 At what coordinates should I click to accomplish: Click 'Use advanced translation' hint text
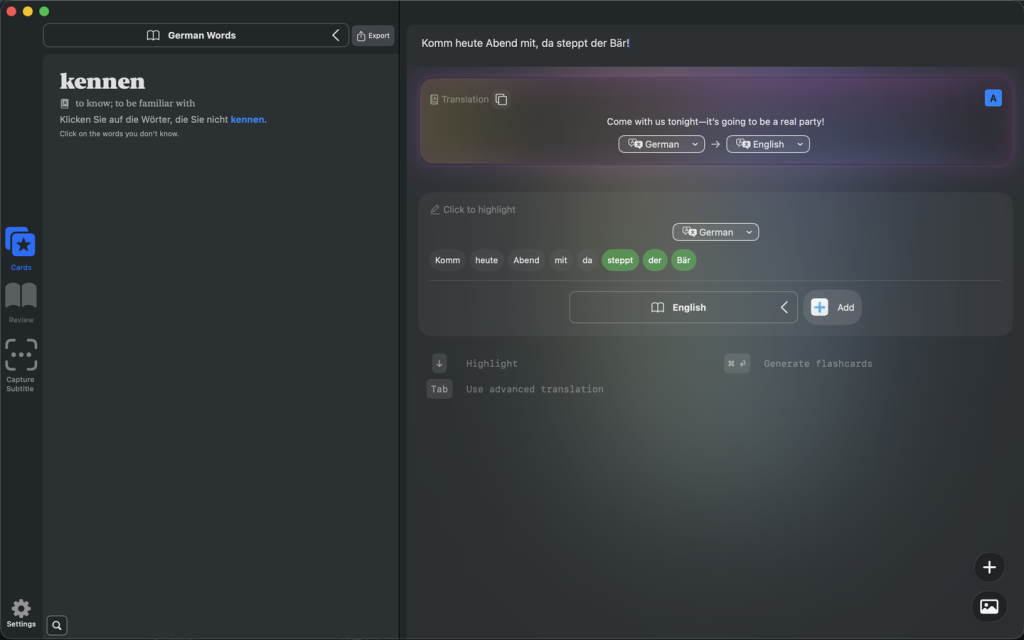534,389
